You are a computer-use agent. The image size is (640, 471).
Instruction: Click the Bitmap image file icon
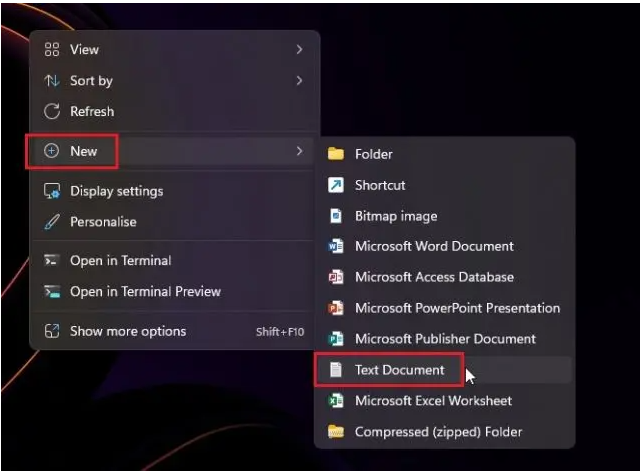(x=336, y=216)
